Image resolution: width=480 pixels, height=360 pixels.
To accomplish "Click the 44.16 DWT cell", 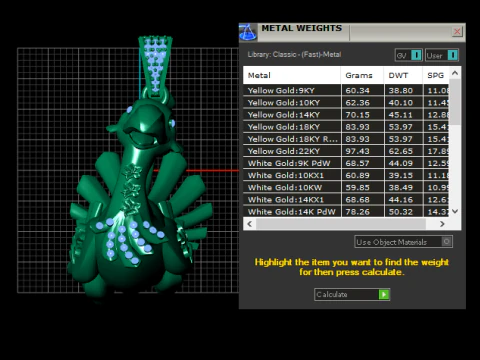I will pos(404,200).
